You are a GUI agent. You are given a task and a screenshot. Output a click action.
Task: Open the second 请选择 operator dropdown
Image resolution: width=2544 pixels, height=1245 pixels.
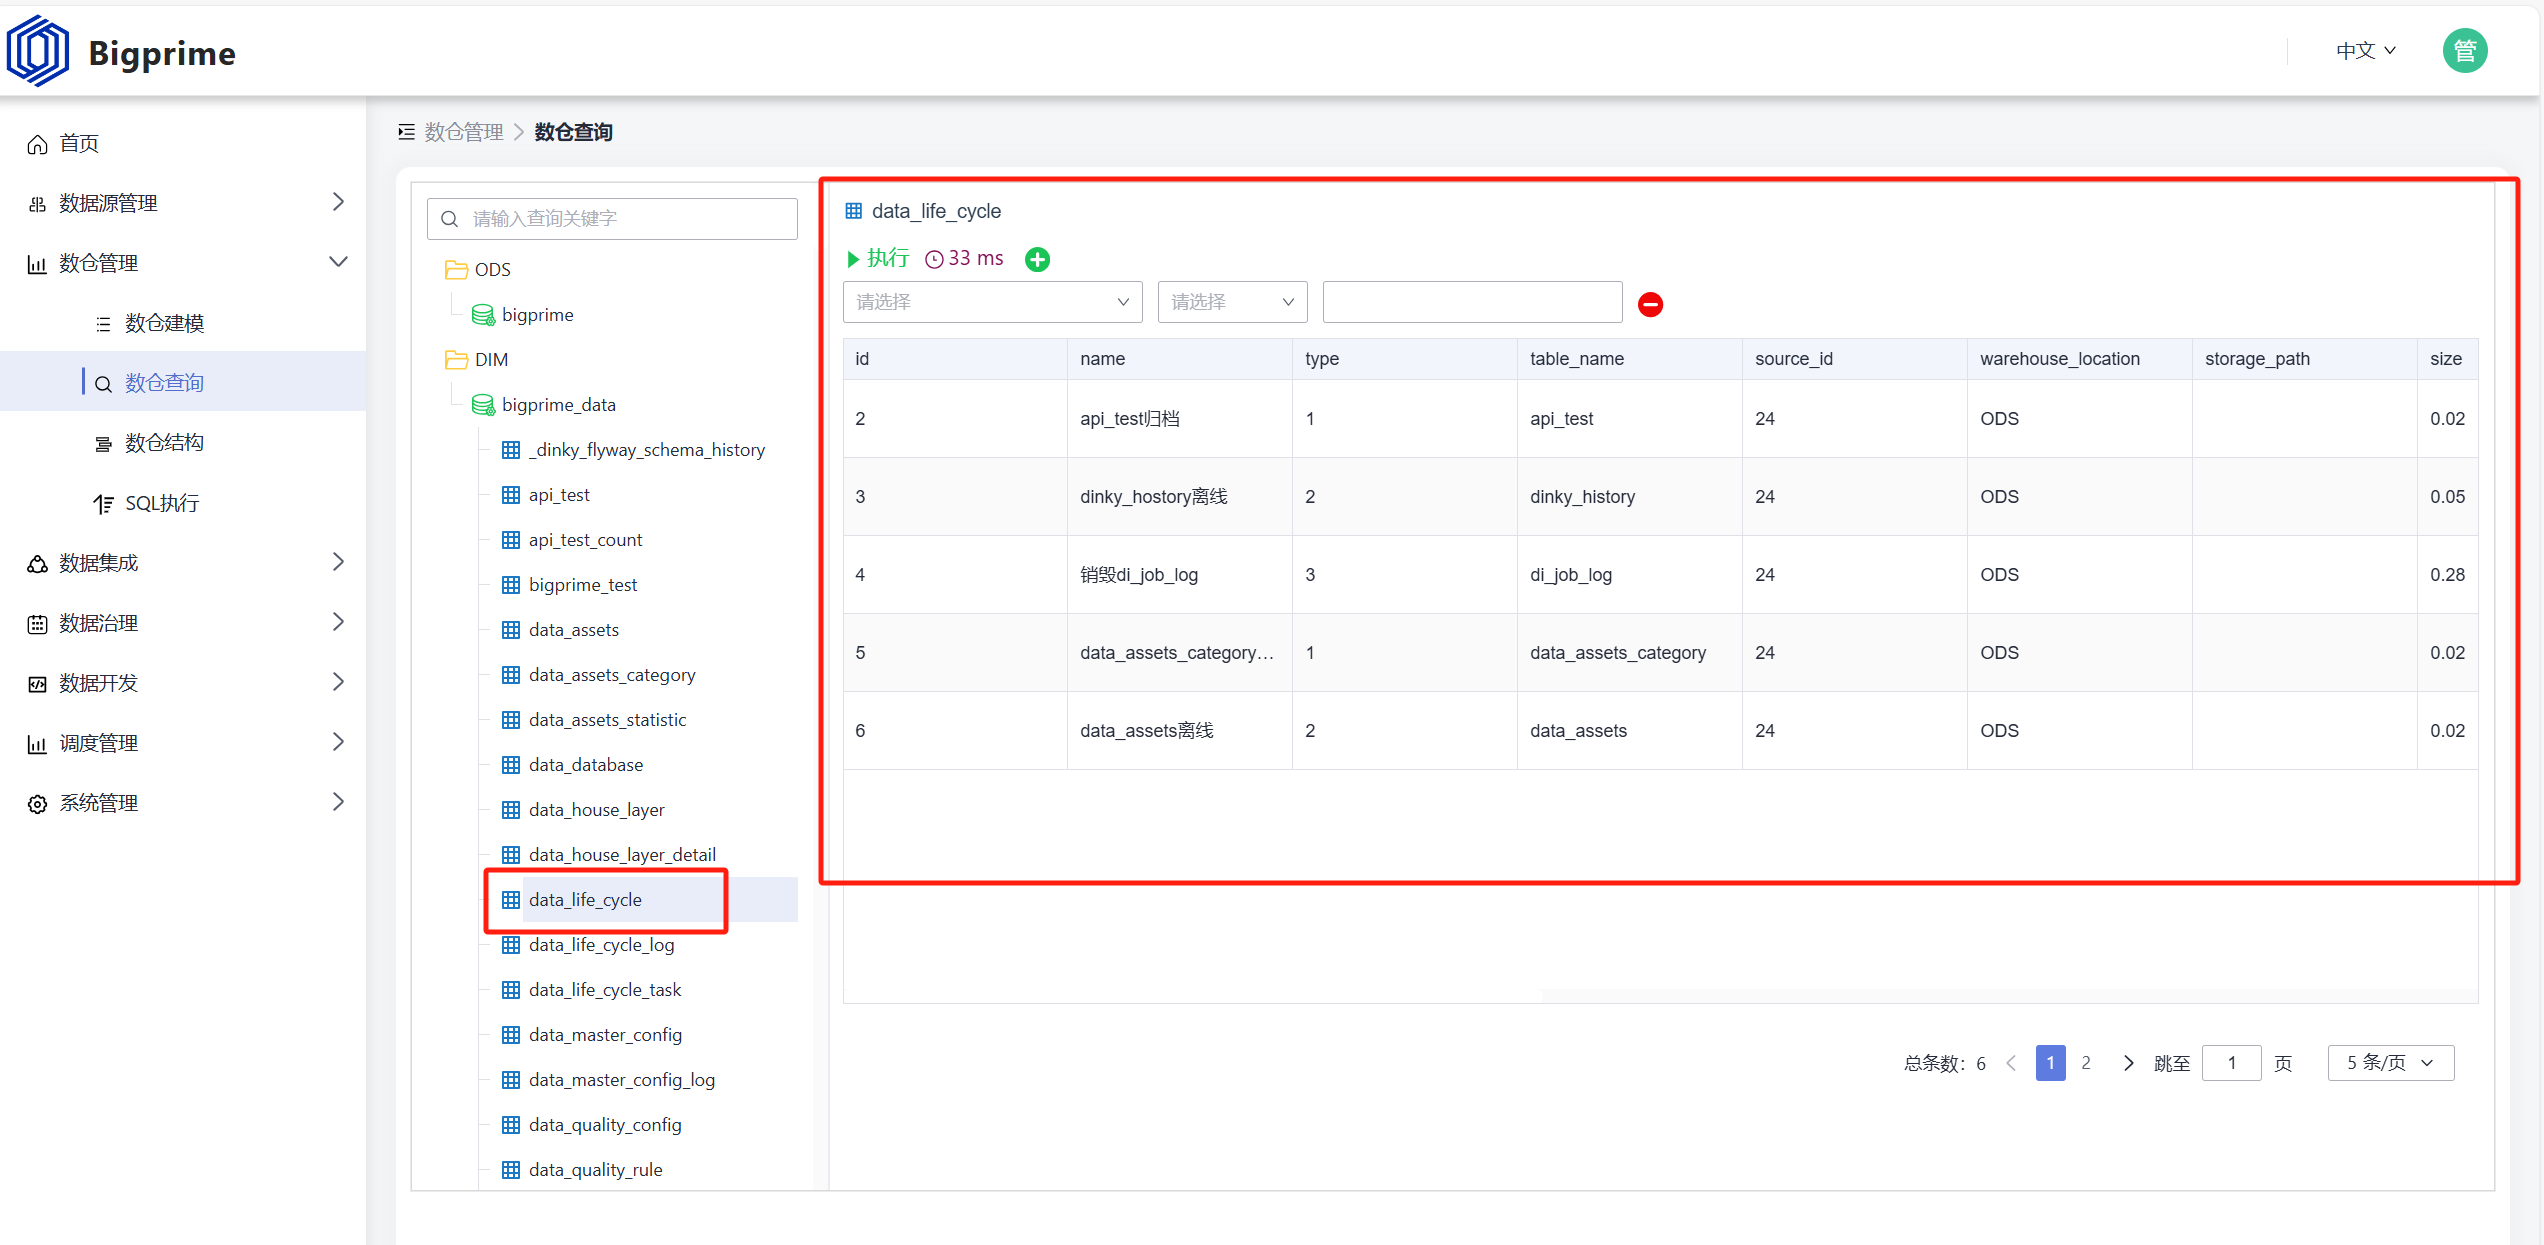point(1233,302)
